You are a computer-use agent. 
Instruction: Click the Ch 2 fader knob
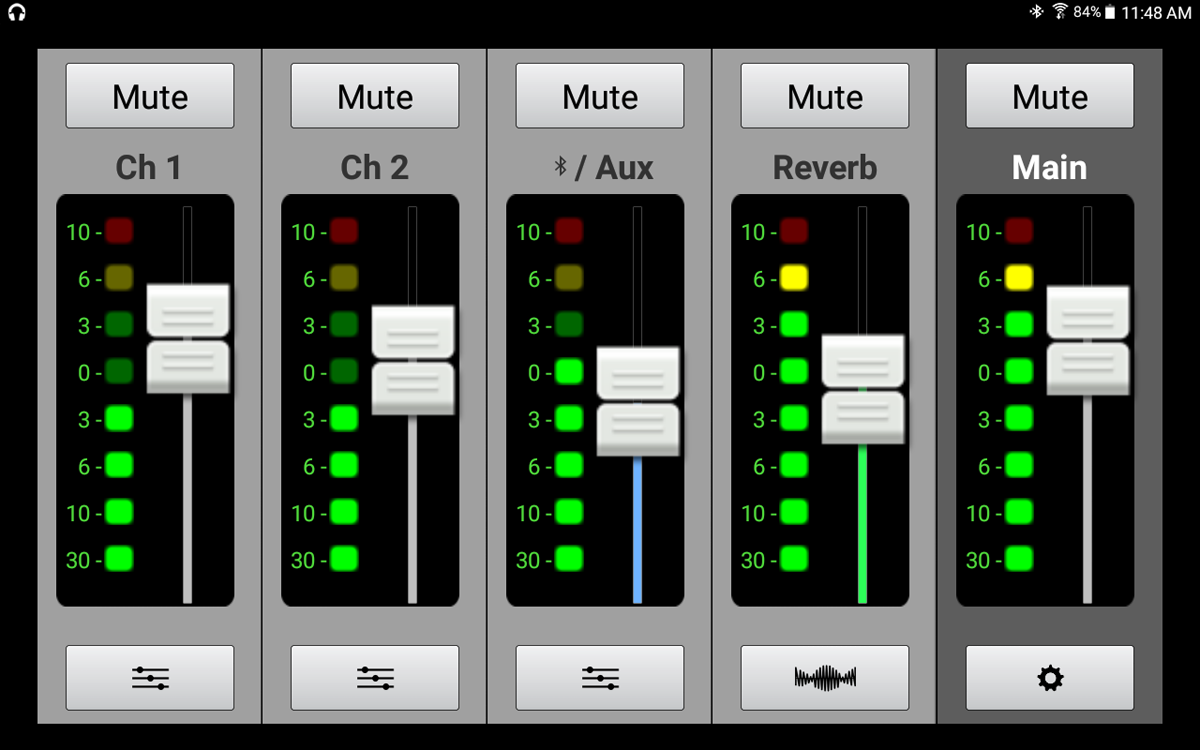[413, 360]
